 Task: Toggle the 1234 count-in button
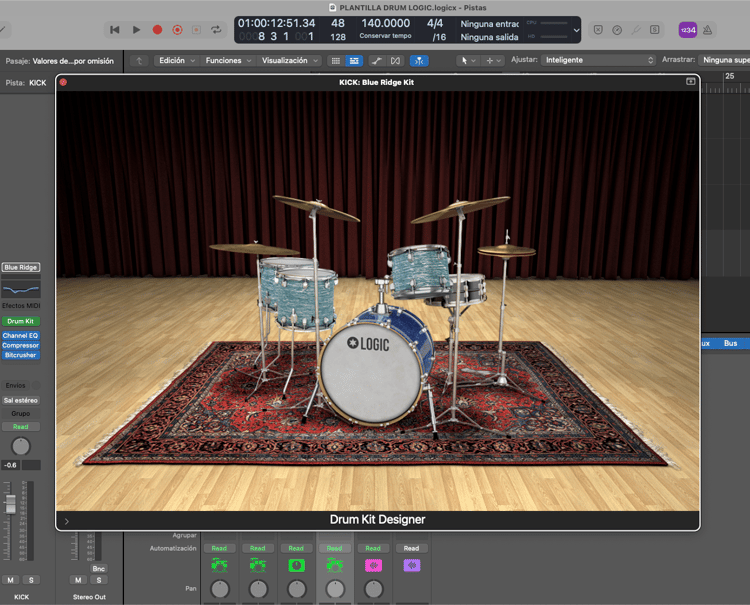(688, 30)
